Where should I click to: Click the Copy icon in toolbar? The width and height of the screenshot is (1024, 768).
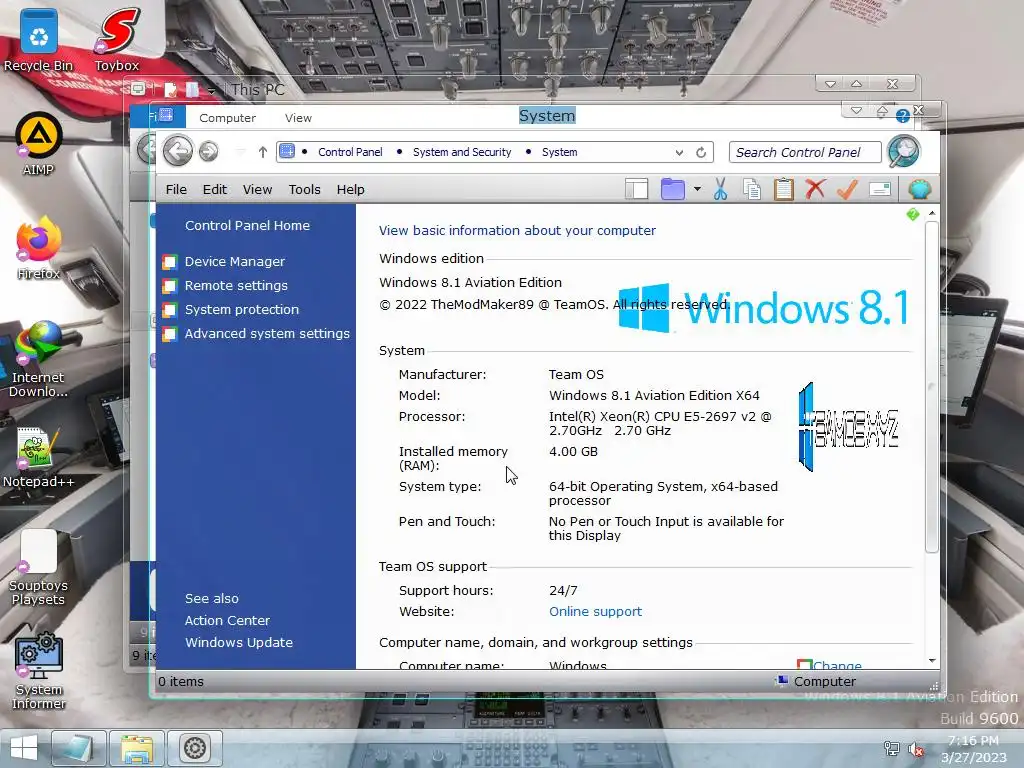(x=752, y=189)
